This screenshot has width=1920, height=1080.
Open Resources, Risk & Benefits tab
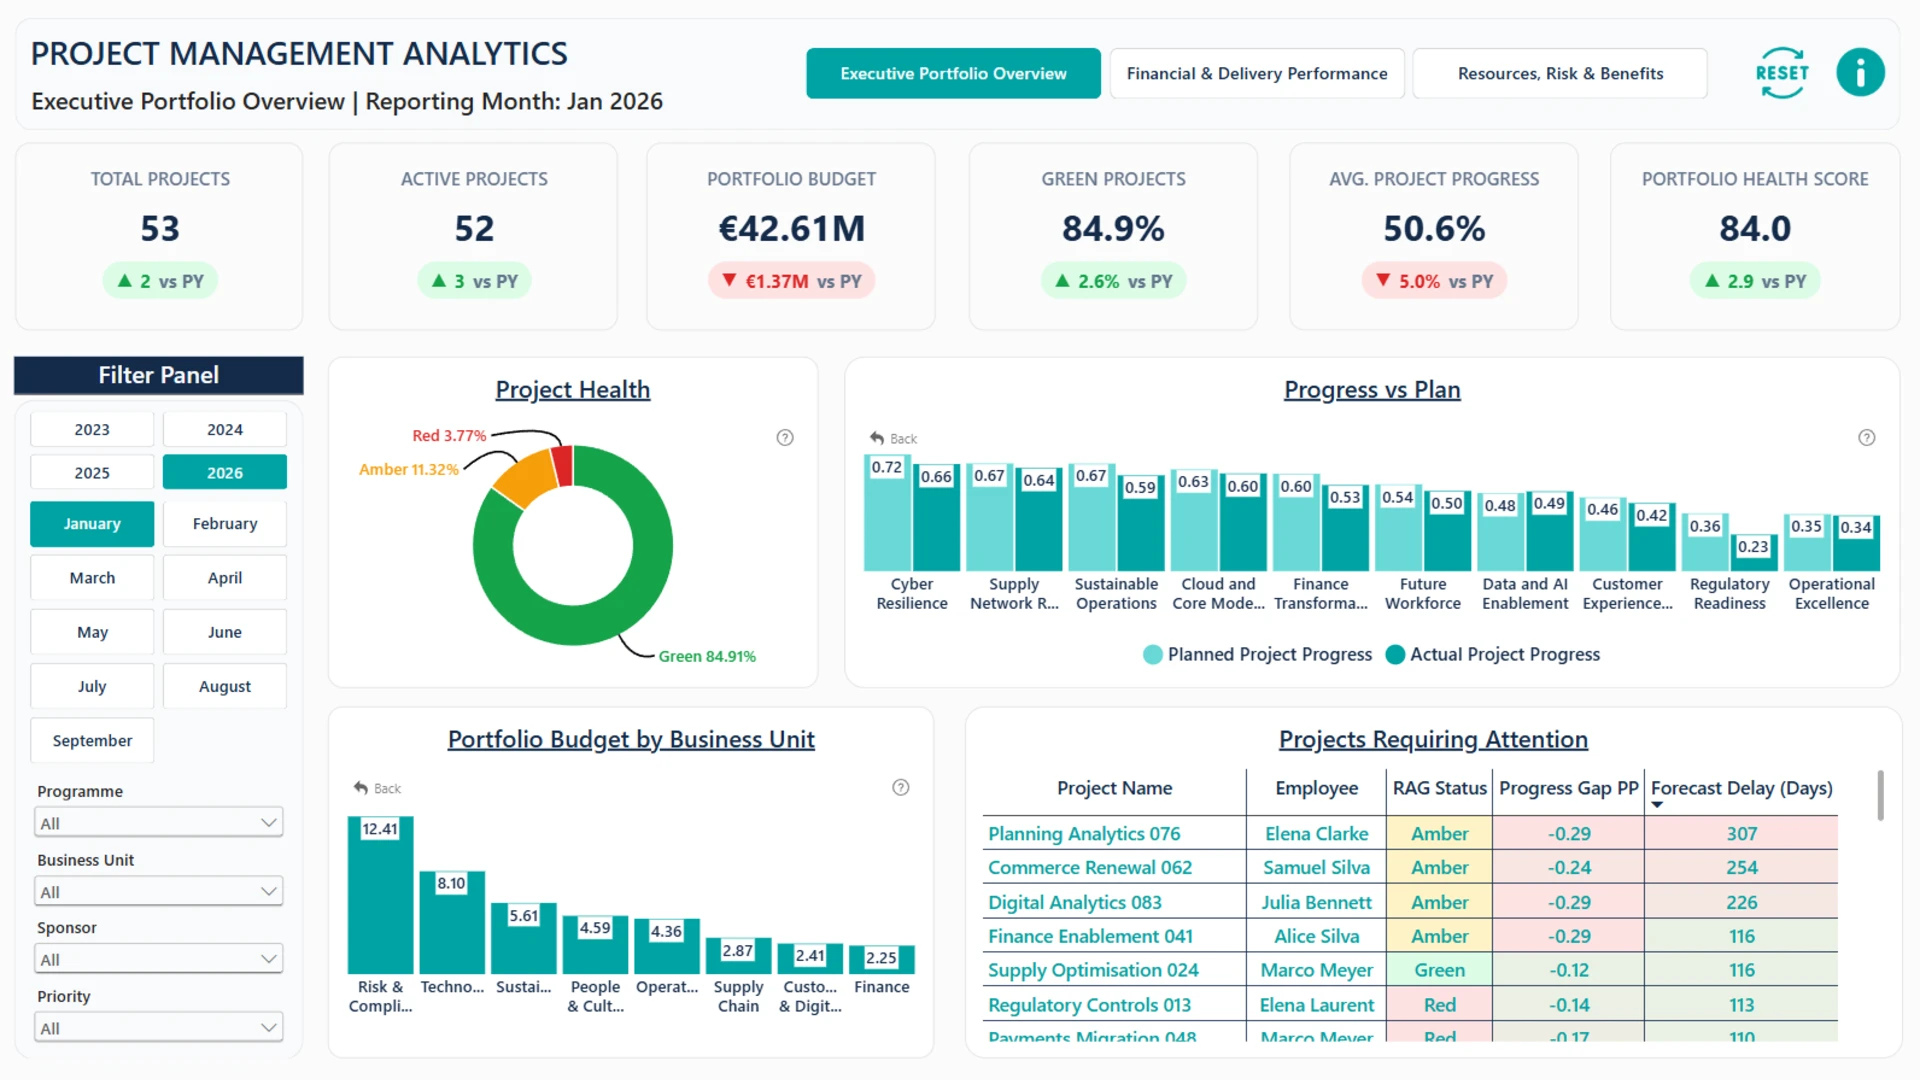pos(1560,74)
